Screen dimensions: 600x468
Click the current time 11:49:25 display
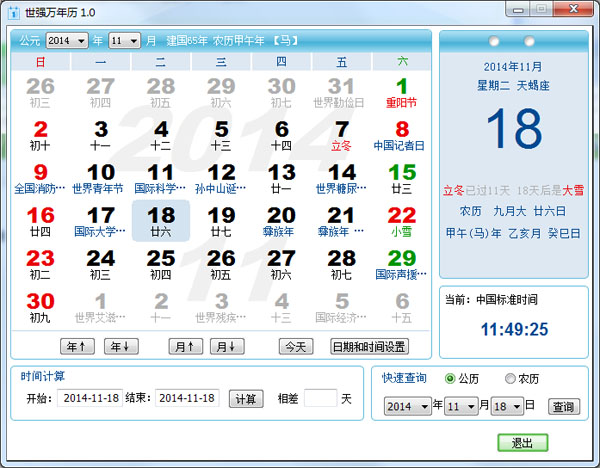coord(514,329)
